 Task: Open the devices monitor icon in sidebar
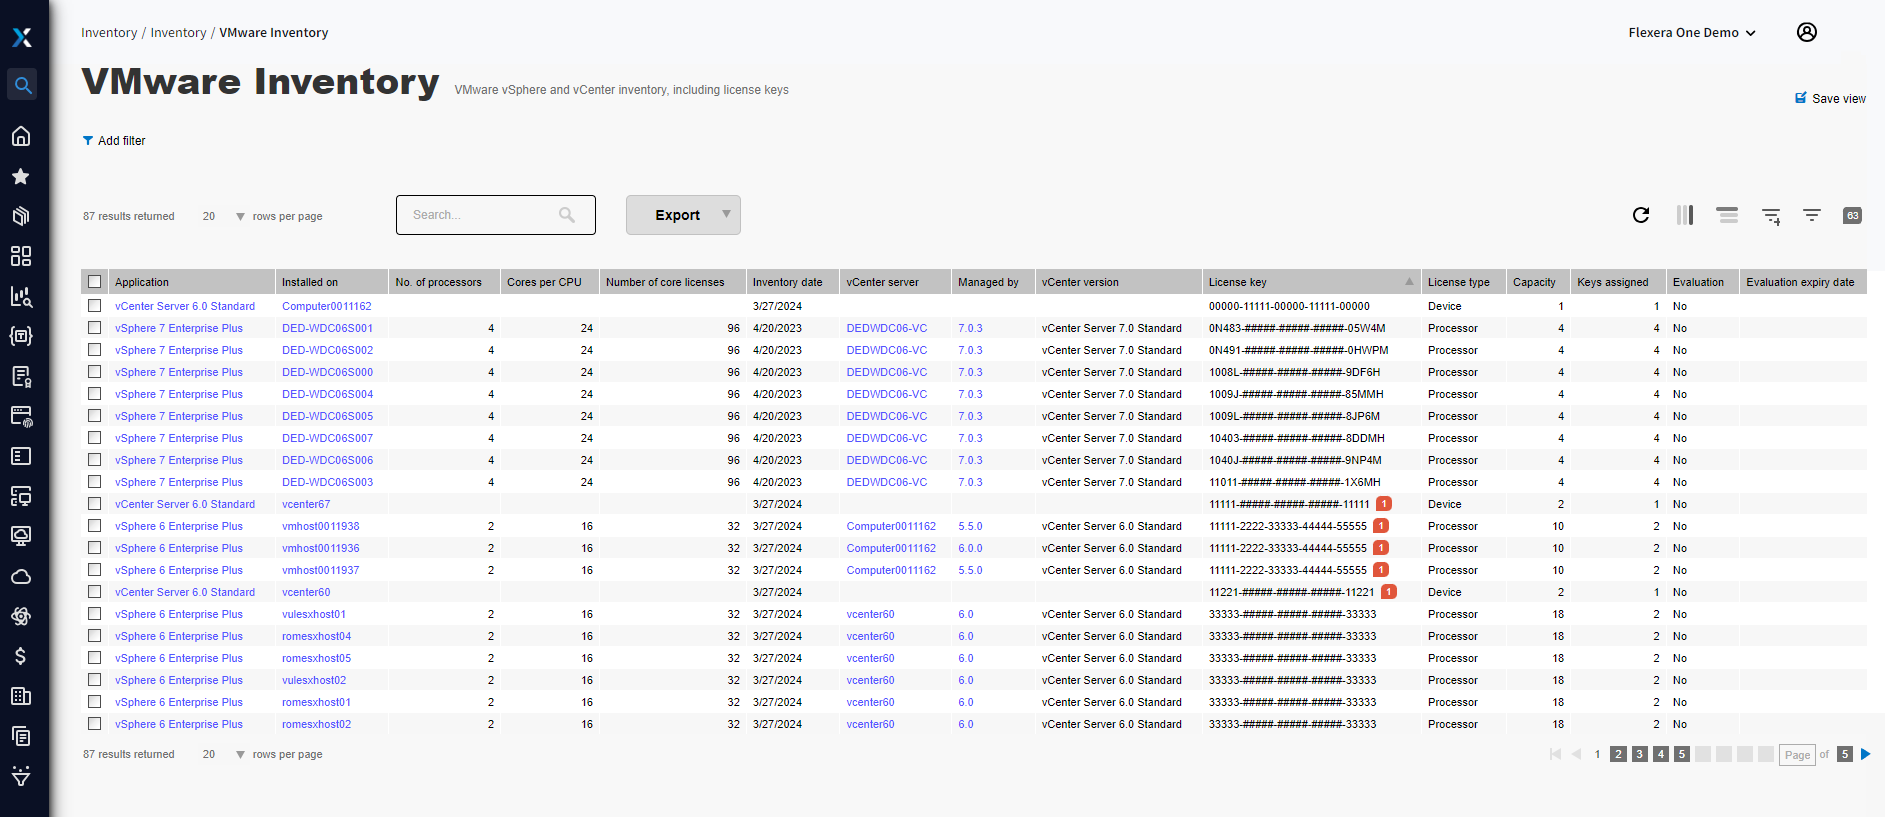pyautogui.click(x=21, y=496)
